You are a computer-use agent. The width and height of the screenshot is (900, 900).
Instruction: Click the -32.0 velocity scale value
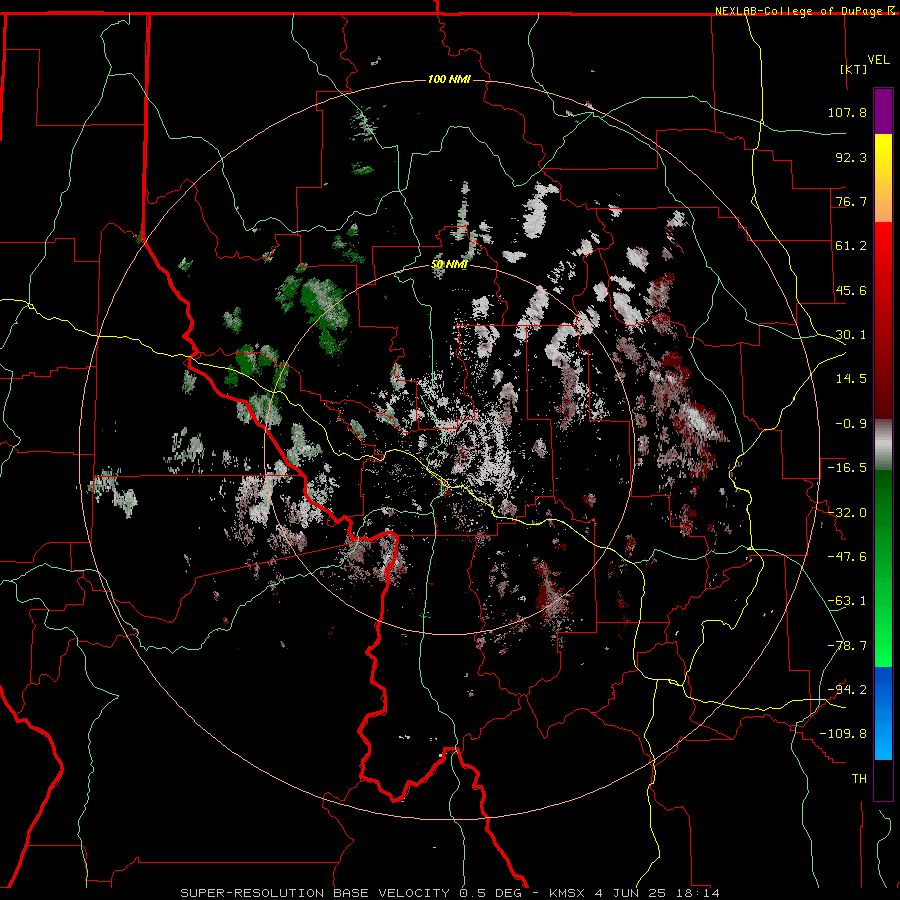click(x=847, y=513)
